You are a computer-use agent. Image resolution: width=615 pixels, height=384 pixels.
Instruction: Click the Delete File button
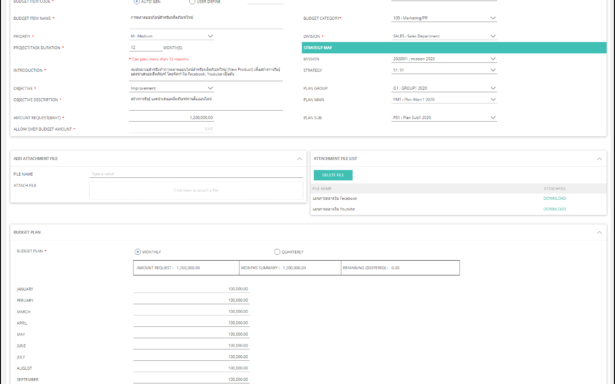point(333,175)
